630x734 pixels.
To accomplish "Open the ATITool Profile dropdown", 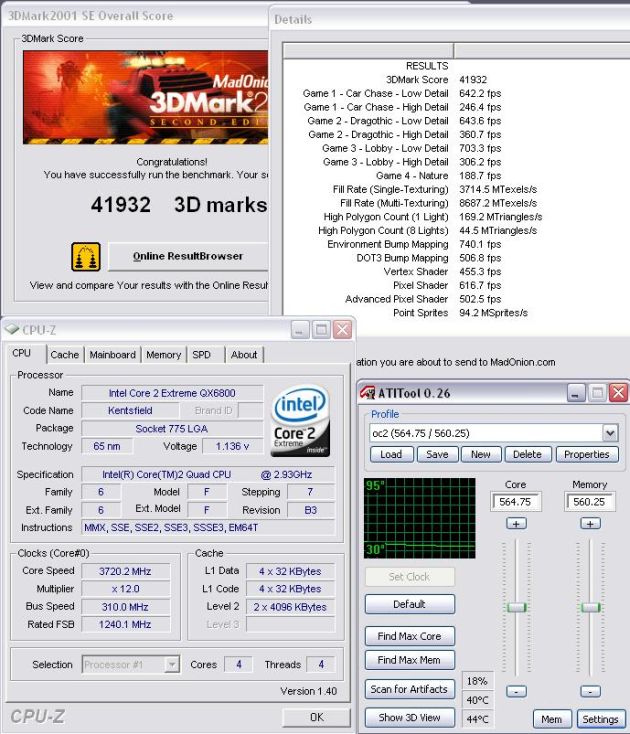I will pyautogui.click(x=610, y=433).
